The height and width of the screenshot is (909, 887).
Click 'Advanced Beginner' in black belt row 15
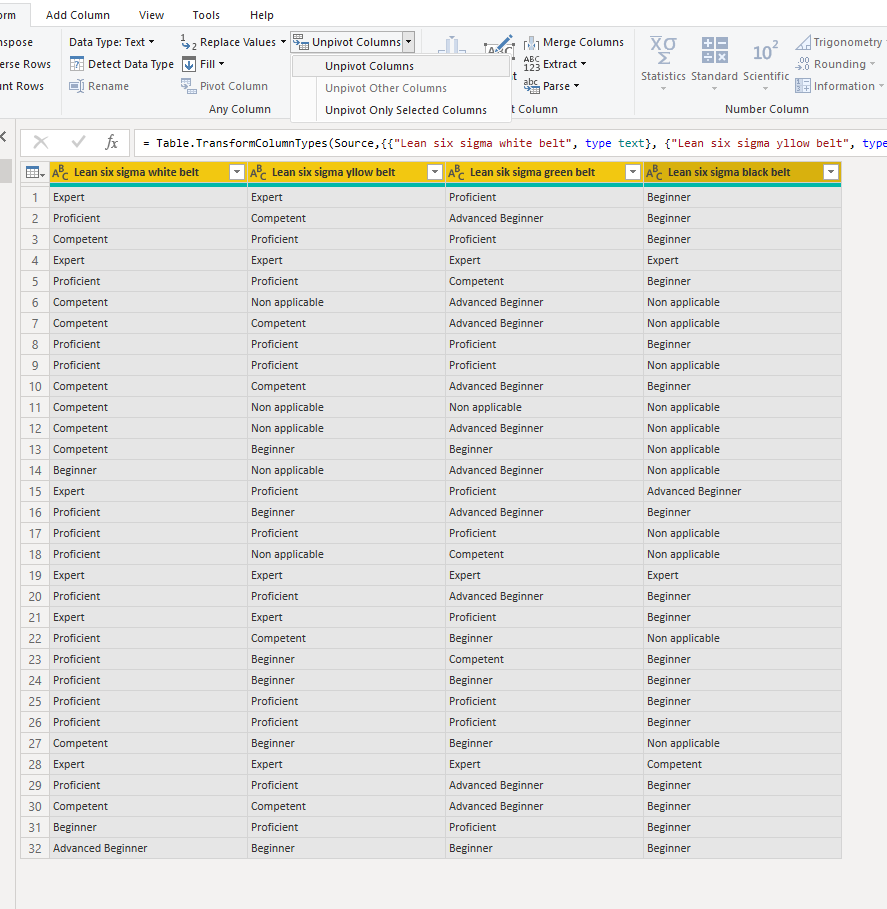tap(694, 491)
